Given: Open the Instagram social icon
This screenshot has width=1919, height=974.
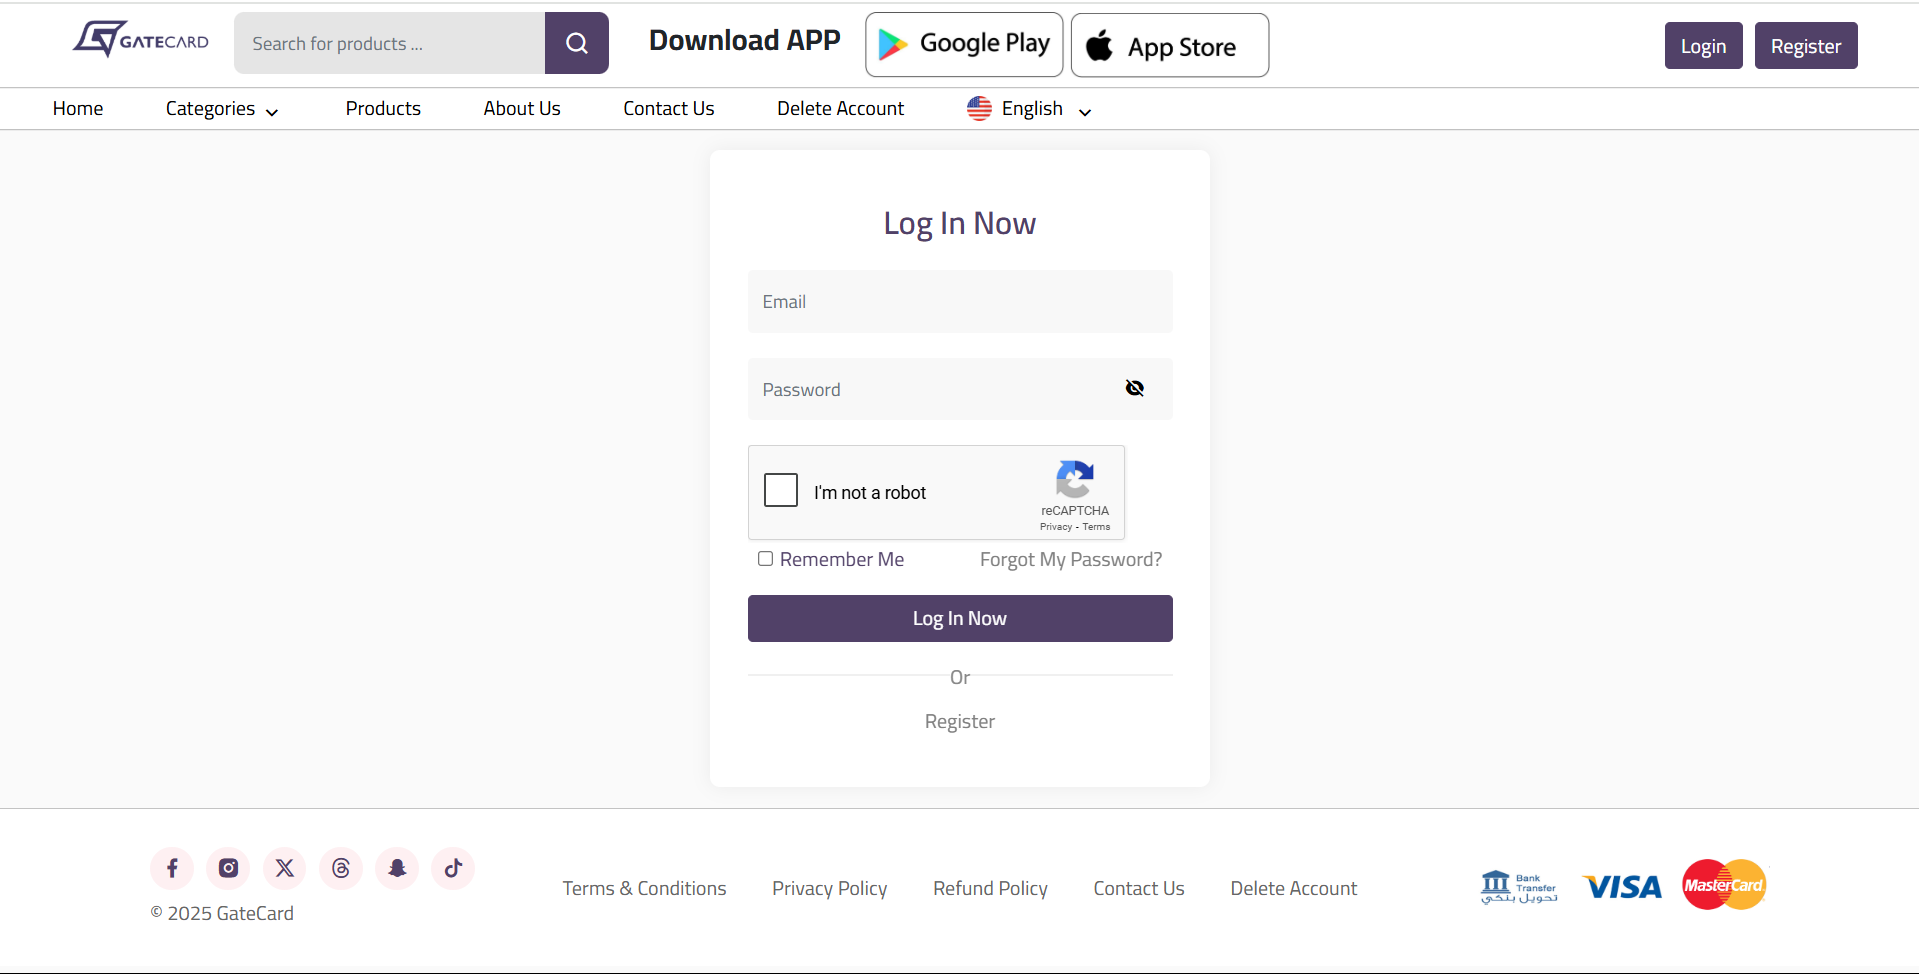Looking at the screenshot, I should tap(228, 868).
